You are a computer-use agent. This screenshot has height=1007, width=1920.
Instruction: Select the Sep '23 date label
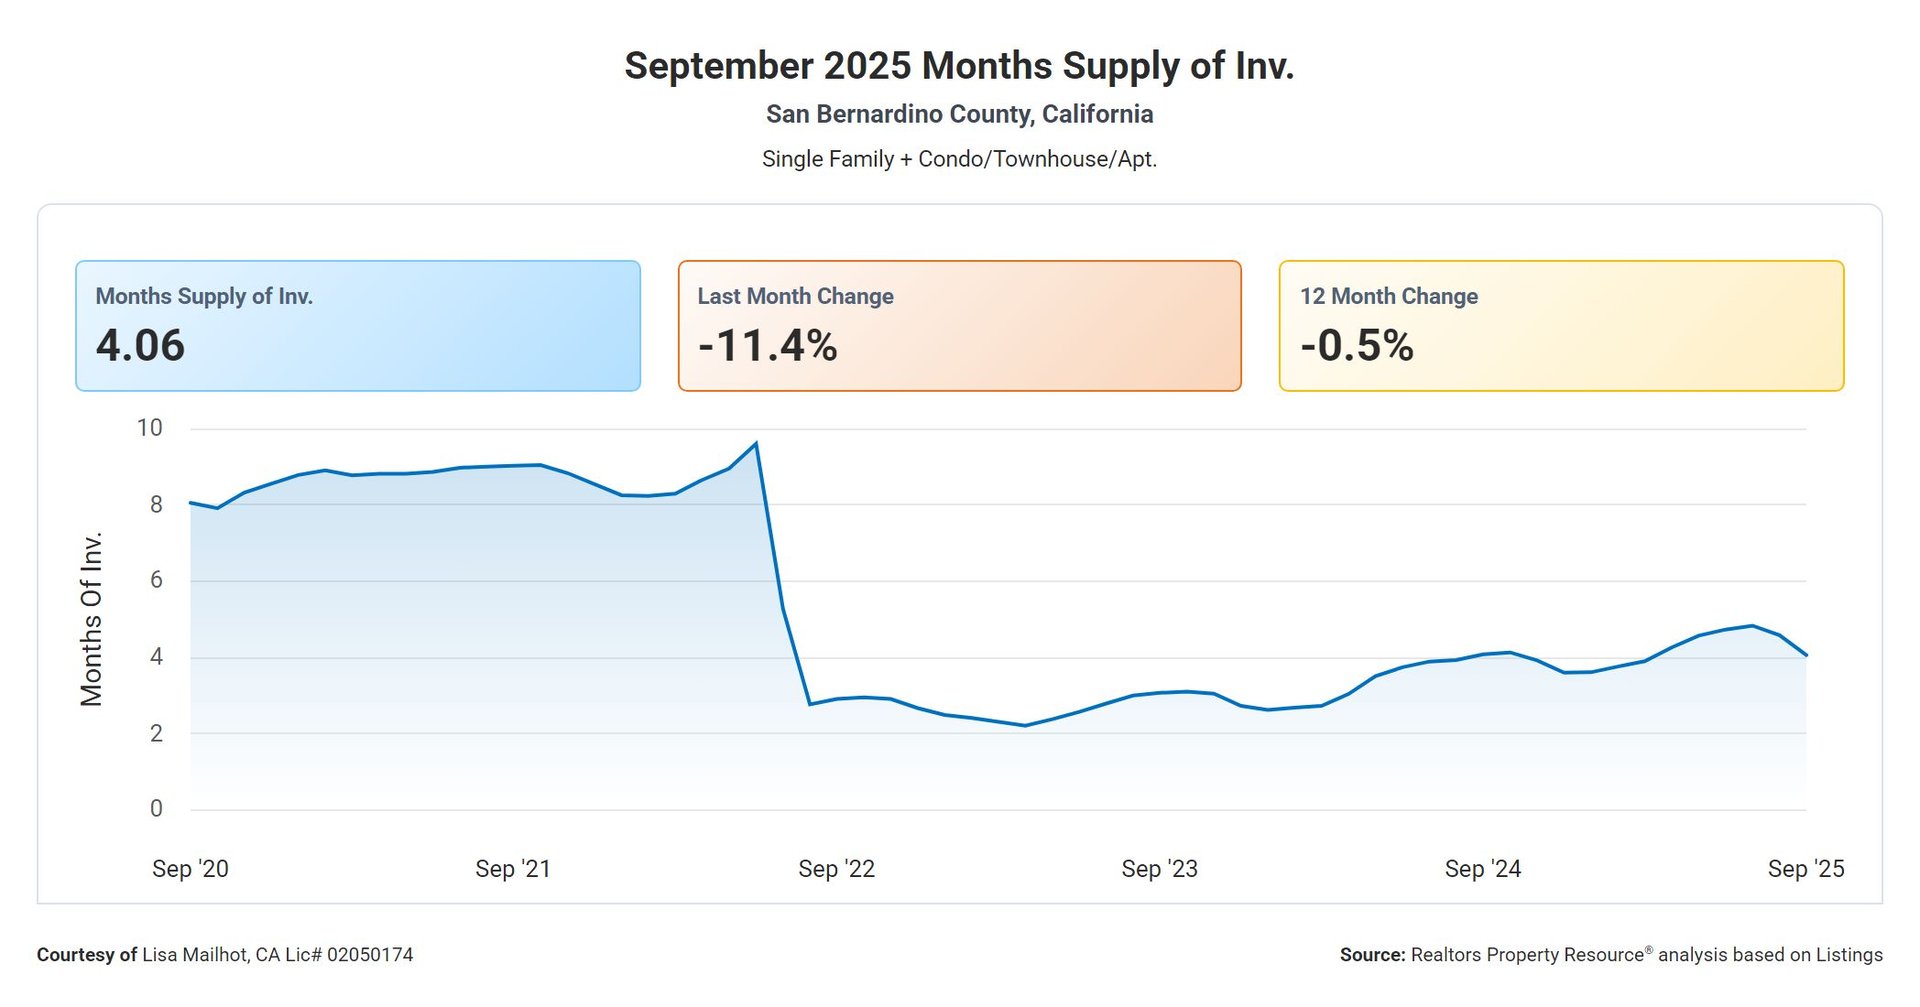point(1159,869)
